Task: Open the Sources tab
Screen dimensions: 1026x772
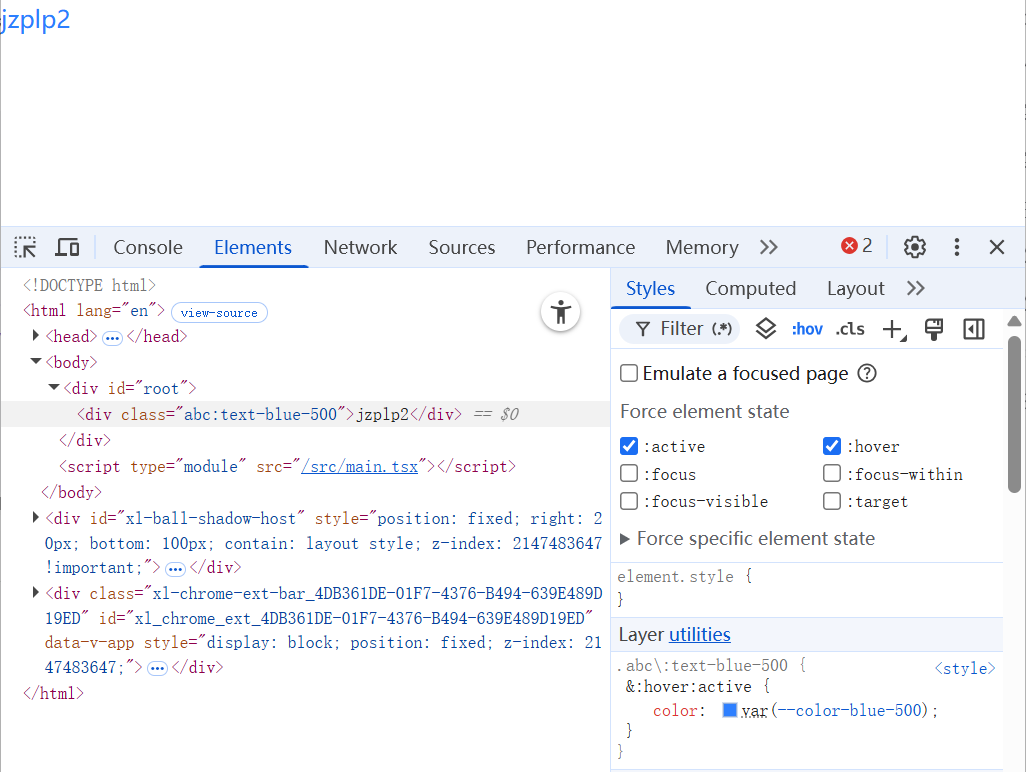Action: tap(462, 247)
